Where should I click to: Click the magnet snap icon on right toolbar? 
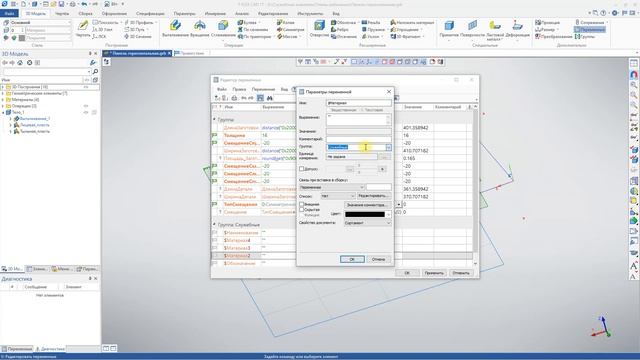(x=633, y=75)
